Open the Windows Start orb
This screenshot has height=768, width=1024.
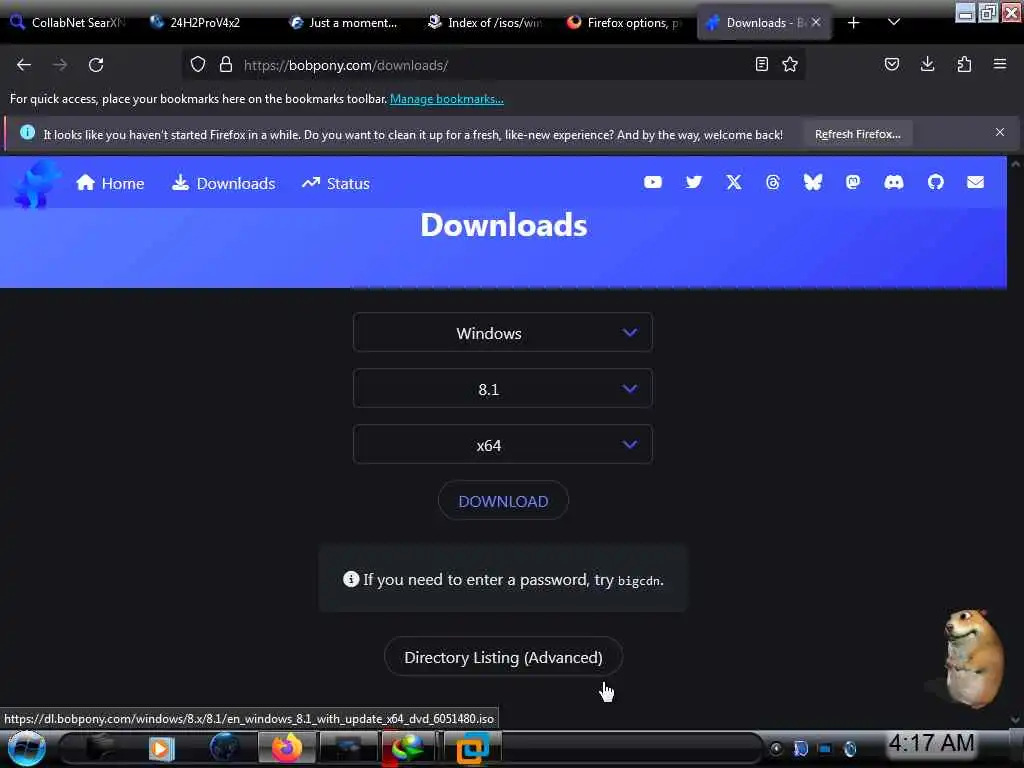(26, 748)
